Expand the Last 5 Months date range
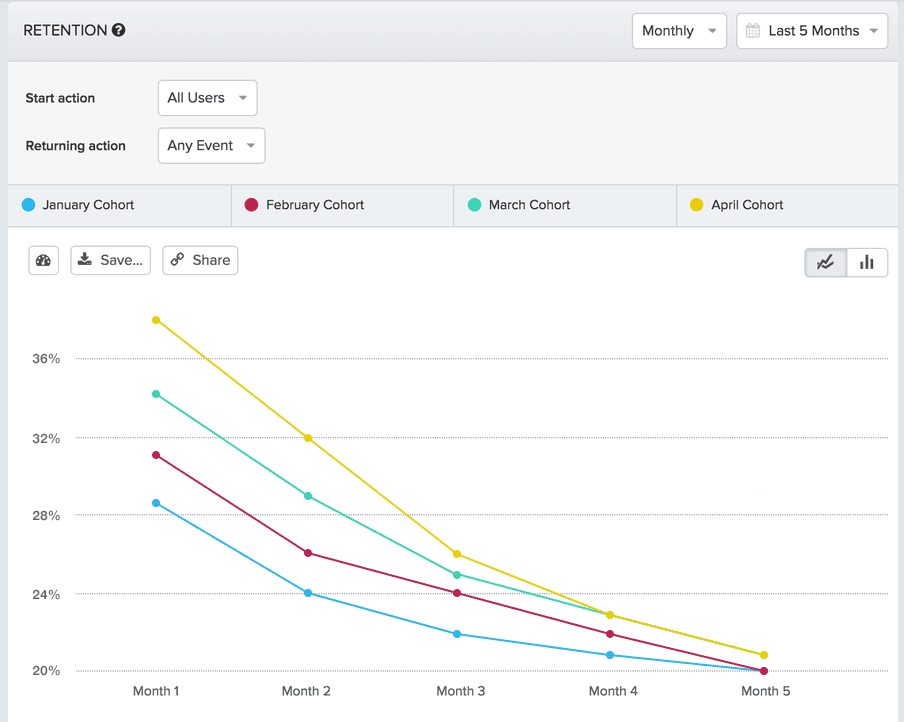The height and width of the screenshot is (722, 904). click(812, 31)
